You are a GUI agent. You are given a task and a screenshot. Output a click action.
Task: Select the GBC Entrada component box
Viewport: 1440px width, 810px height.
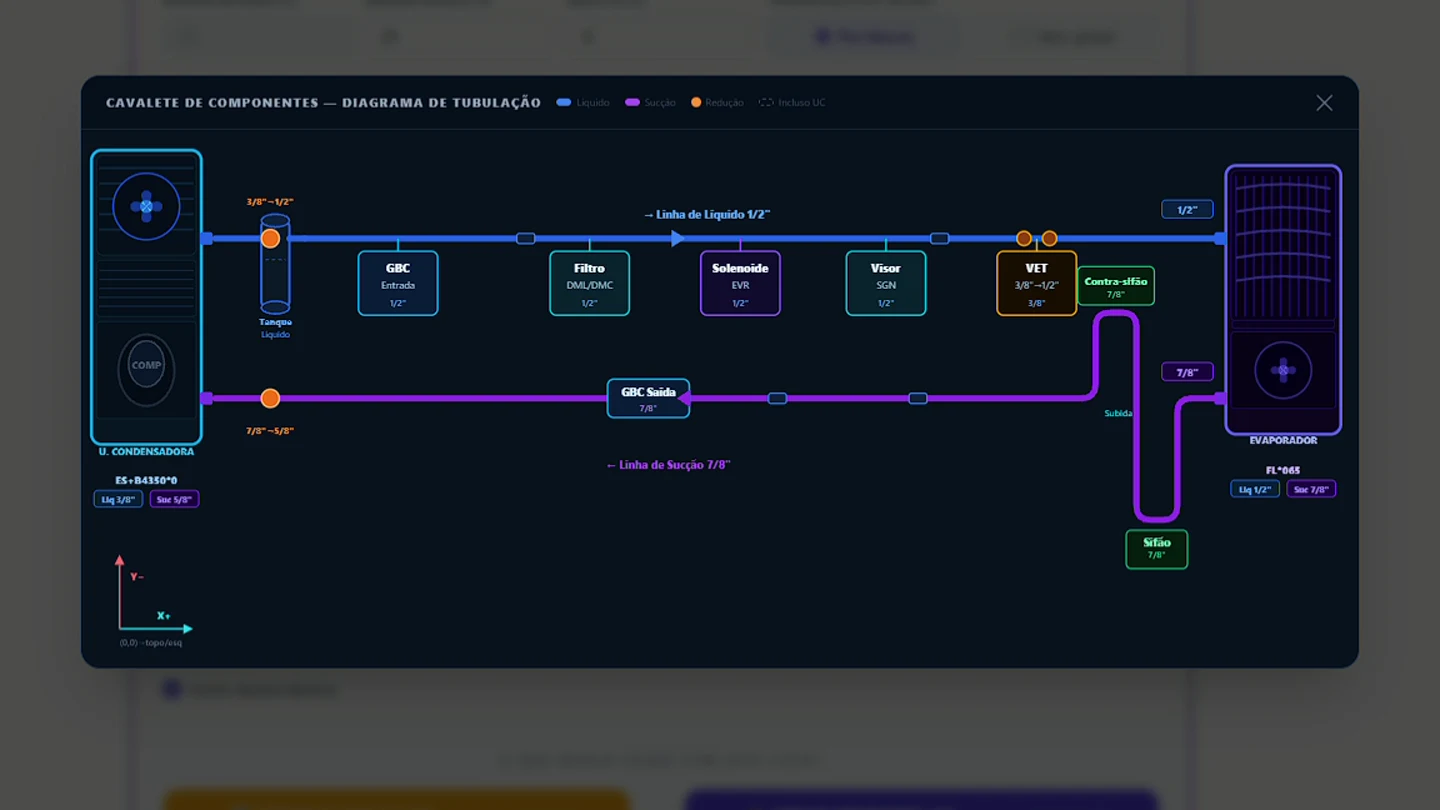point(398,283)
